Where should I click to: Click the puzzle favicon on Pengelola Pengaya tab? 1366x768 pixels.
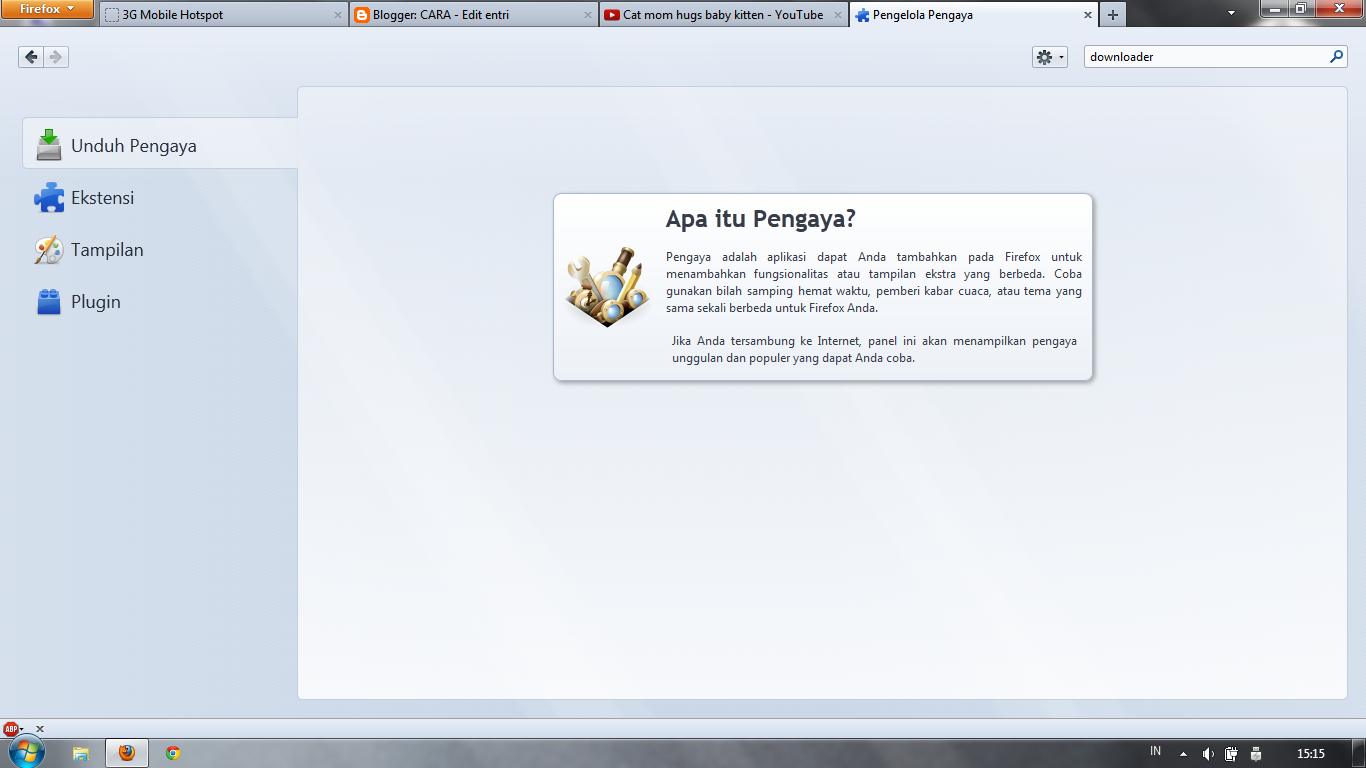tap(862, 15)
